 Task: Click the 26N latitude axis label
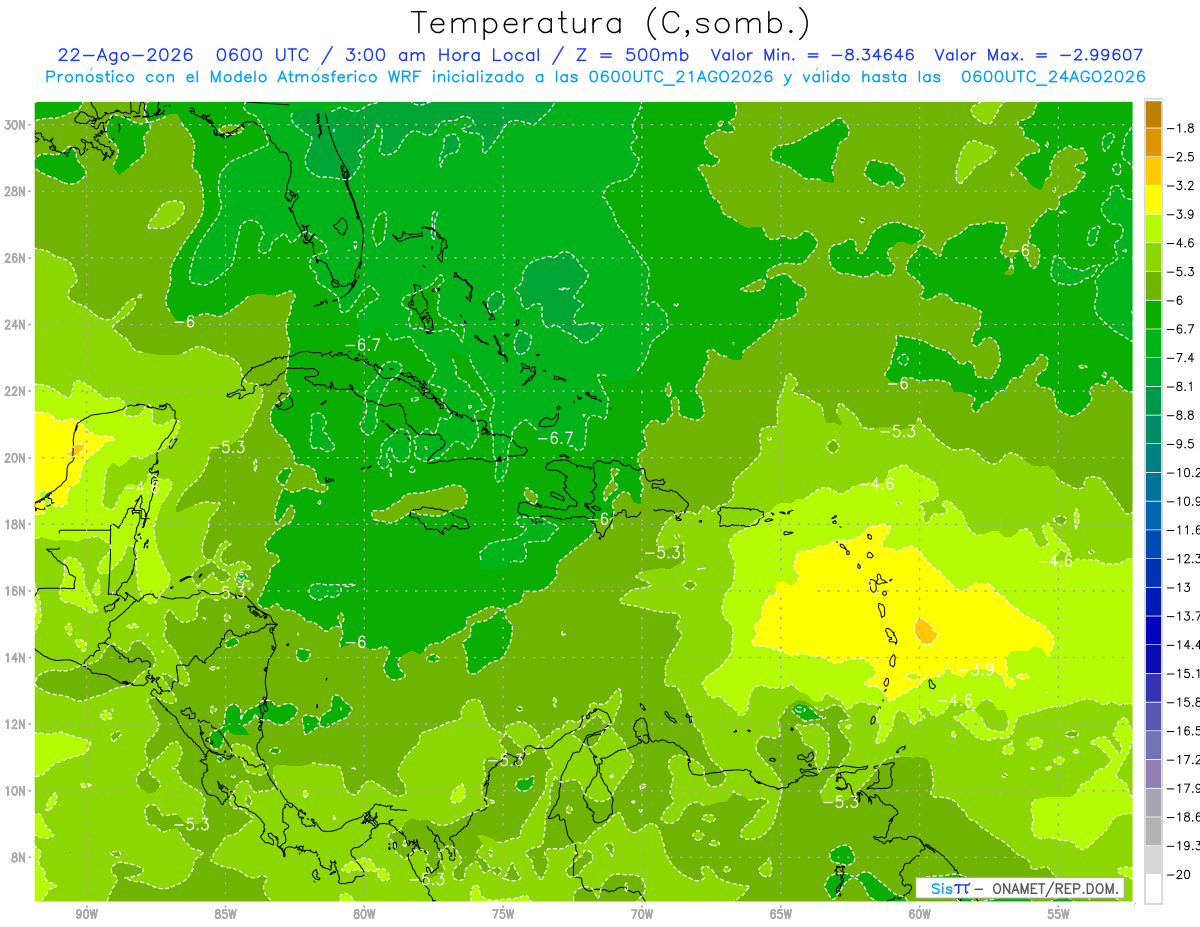[x=17, y=258]
